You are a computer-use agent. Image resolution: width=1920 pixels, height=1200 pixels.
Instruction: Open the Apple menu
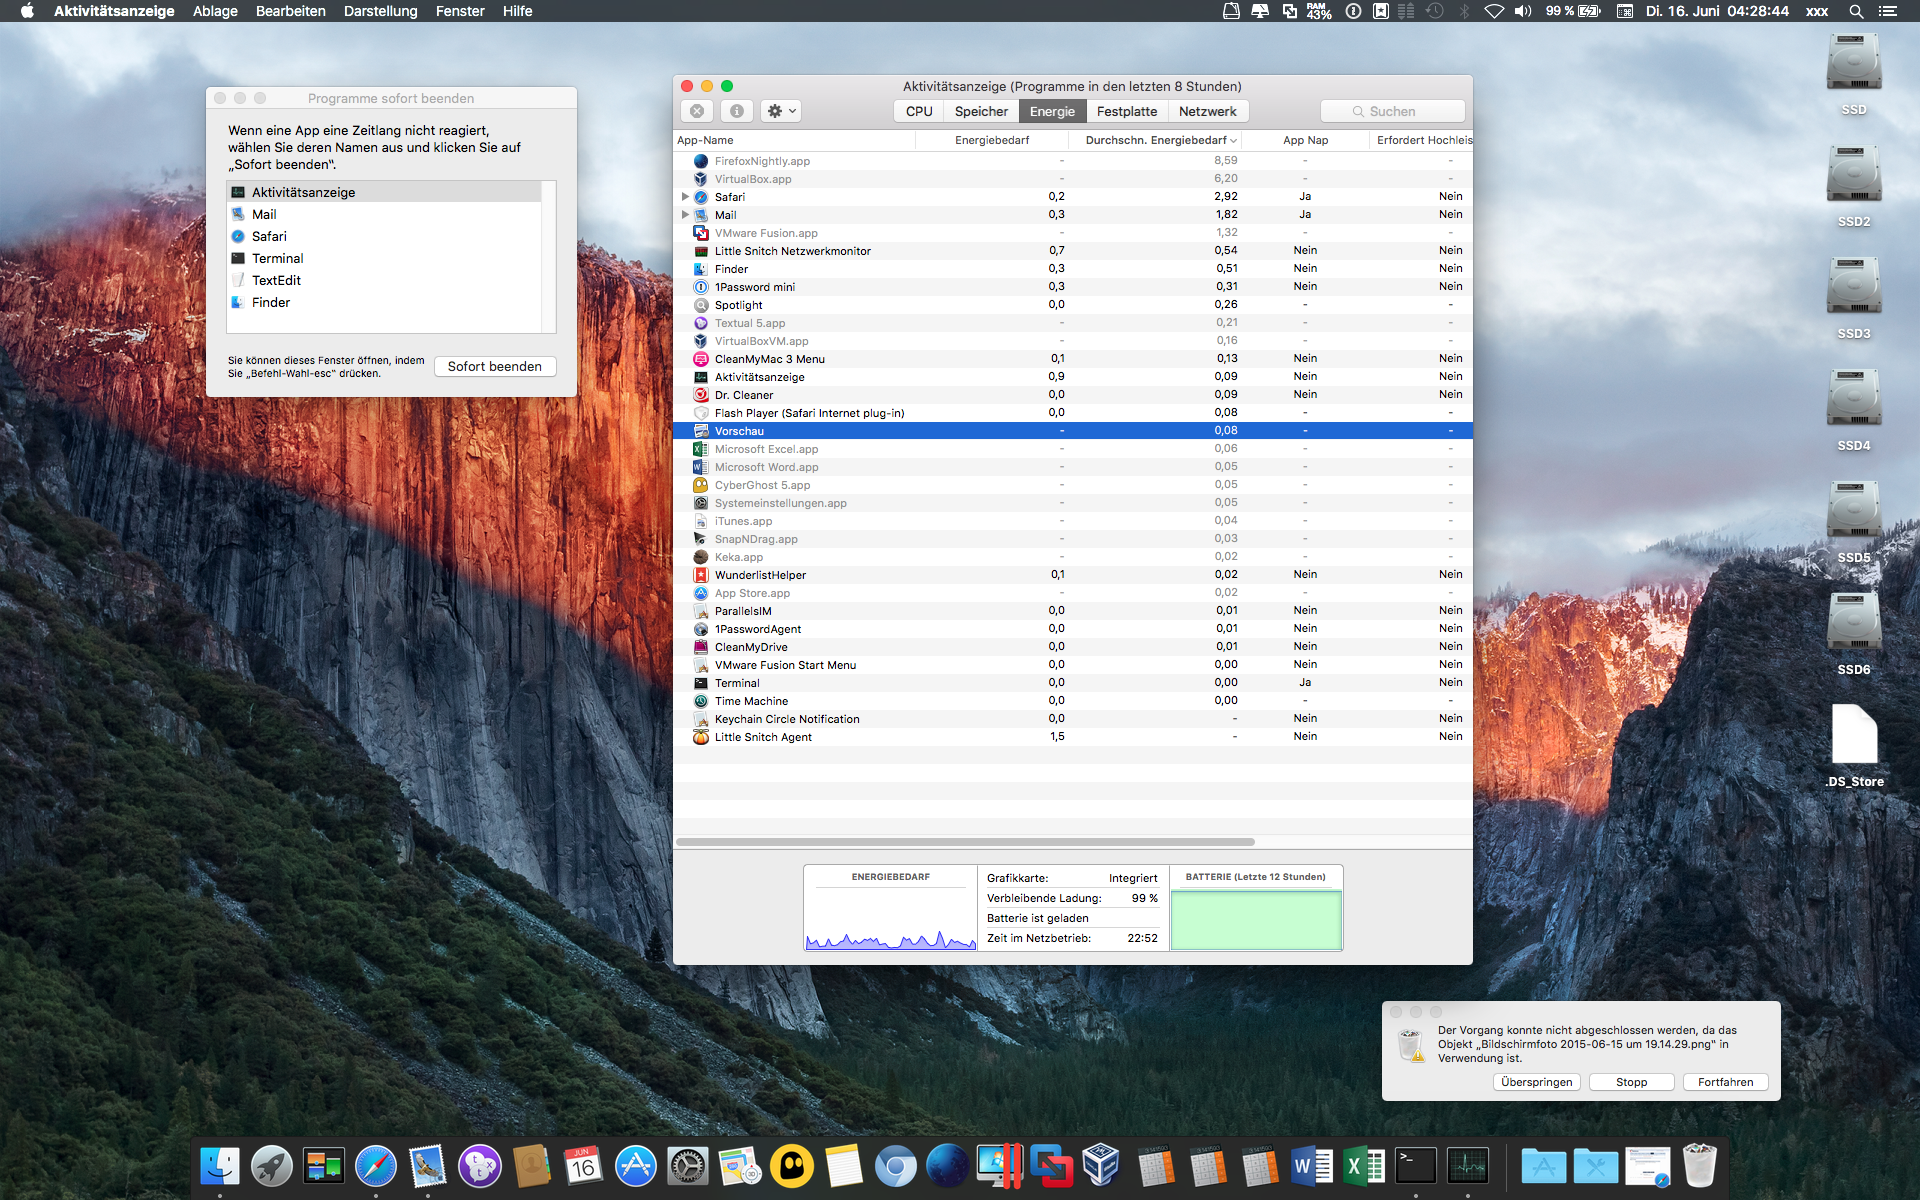coord(27,11)
